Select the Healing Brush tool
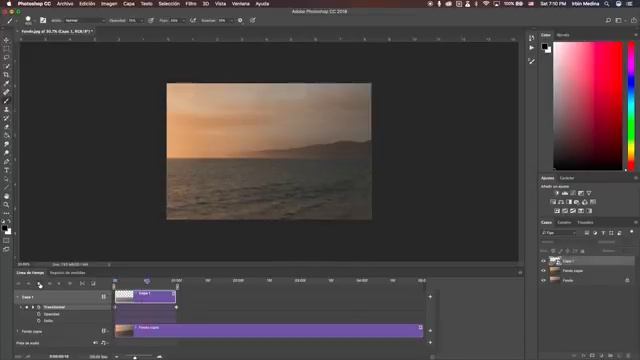Viewport: 640px width, 360px height. click(x=6, y=92)
